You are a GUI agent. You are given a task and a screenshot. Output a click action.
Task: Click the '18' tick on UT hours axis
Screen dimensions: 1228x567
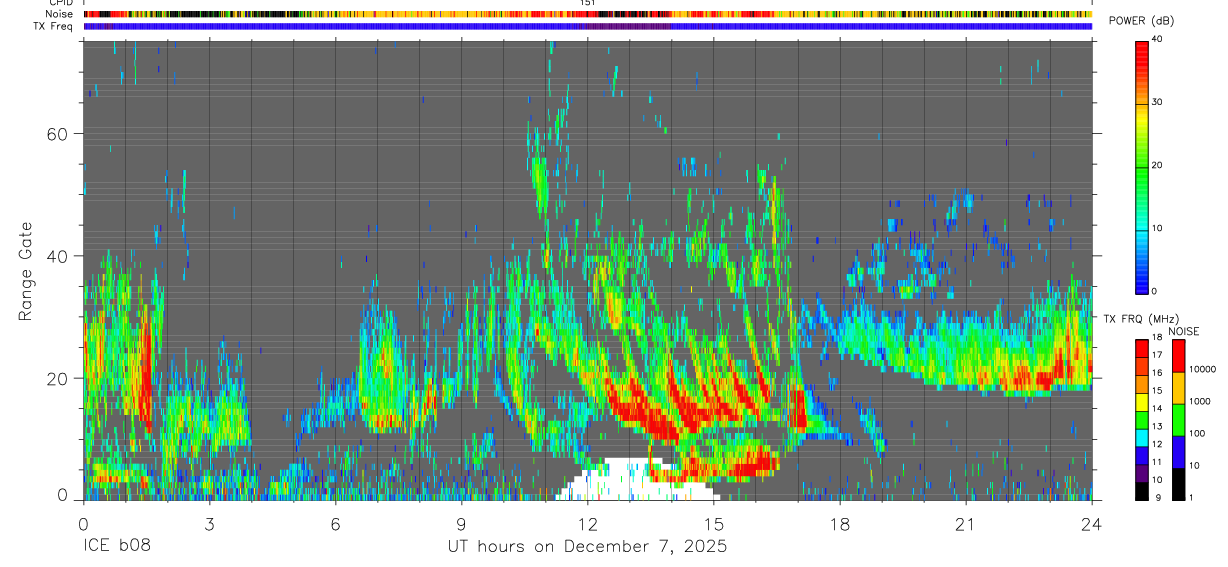tap(840, 523)
